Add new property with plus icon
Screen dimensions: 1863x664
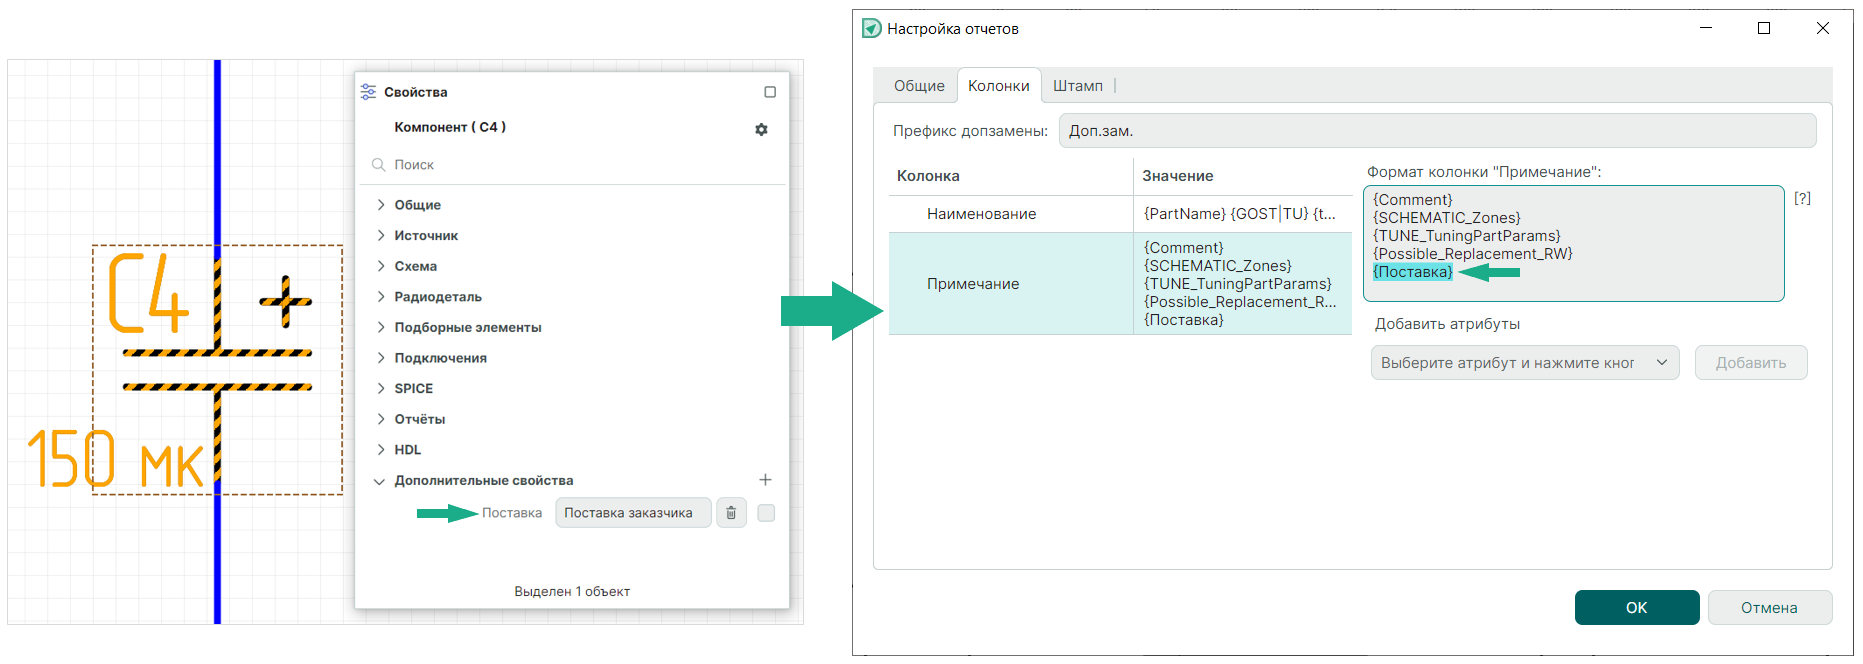(765, 480)
